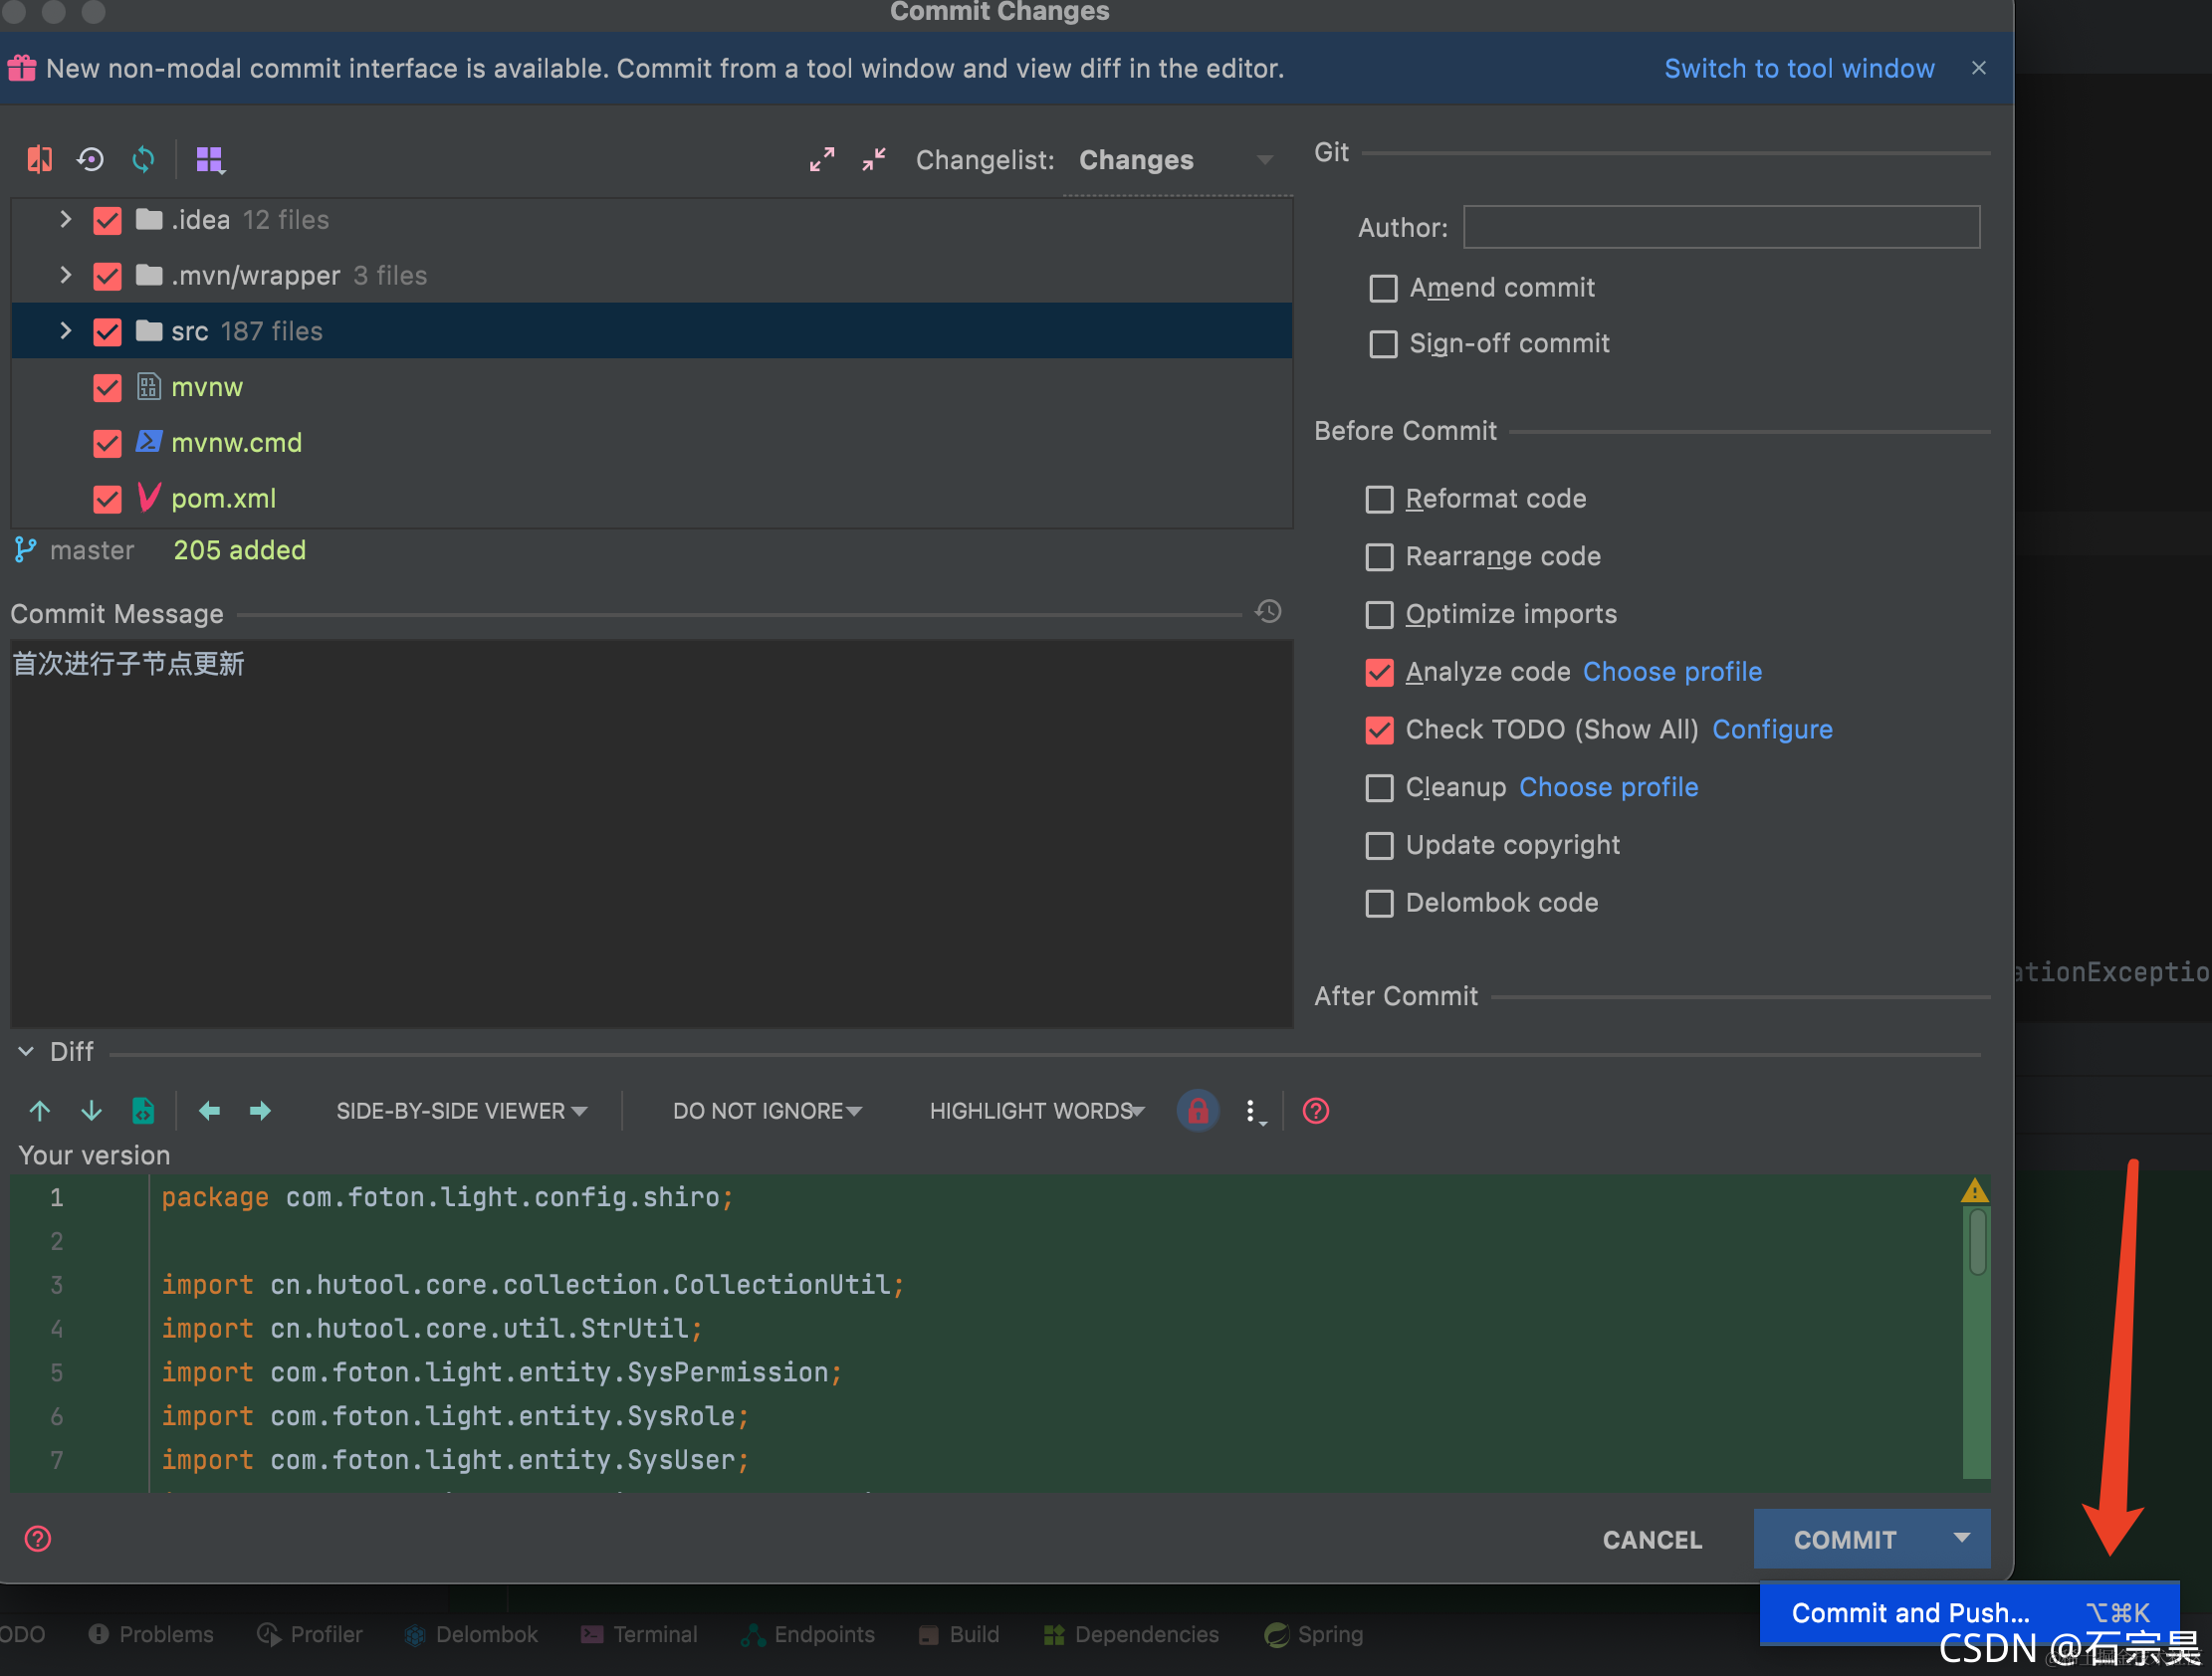Click Choose profile link for Cleanup
Image resolution: width=2212 pixels, height=1676 pixels.
1608,787
